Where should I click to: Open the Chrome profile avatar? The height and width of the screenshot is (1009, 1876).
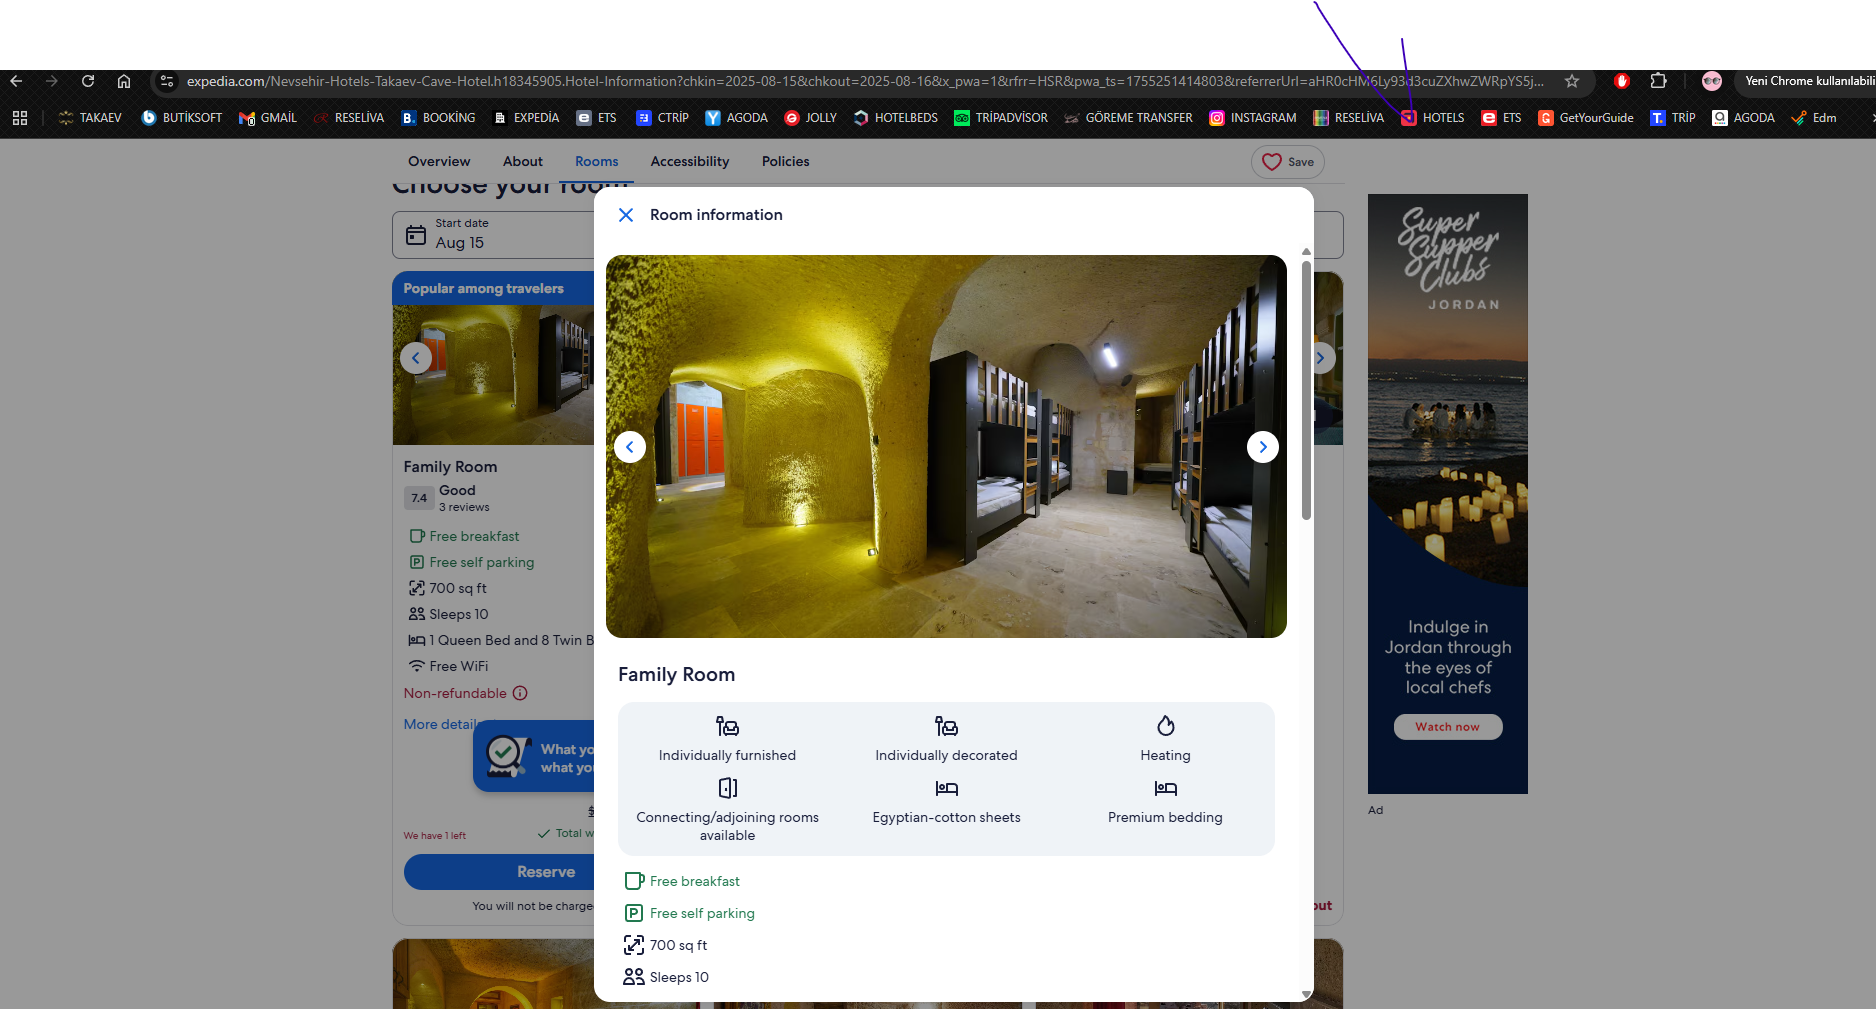[1712, 81]
